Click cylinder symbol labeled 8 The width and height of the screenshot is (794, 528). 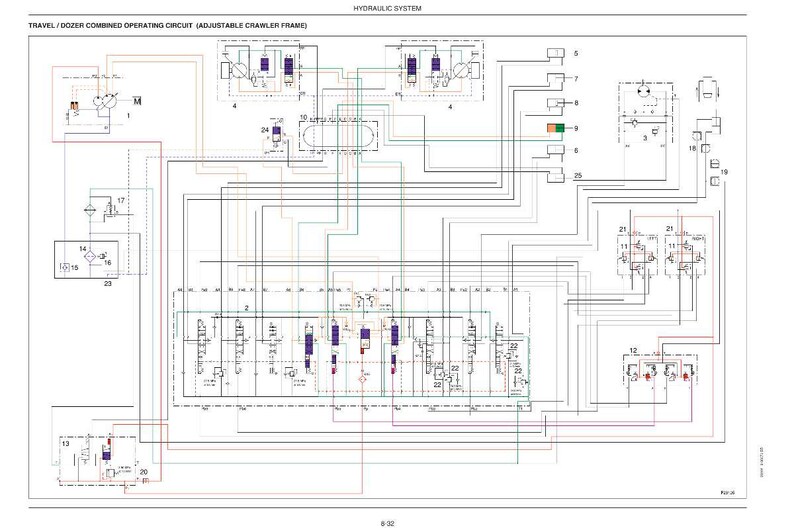point(555,103)
